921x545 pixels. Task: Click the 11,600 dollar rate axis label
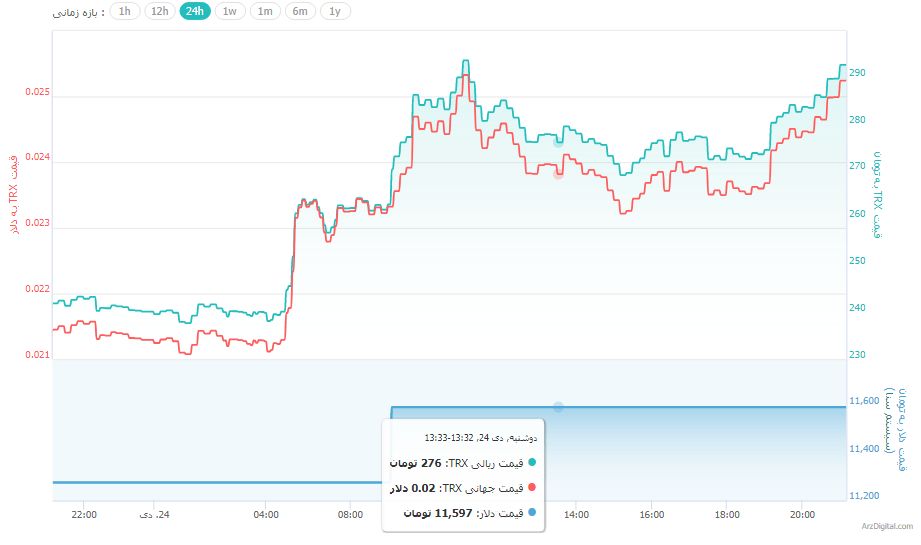click(x=863, y=401)
